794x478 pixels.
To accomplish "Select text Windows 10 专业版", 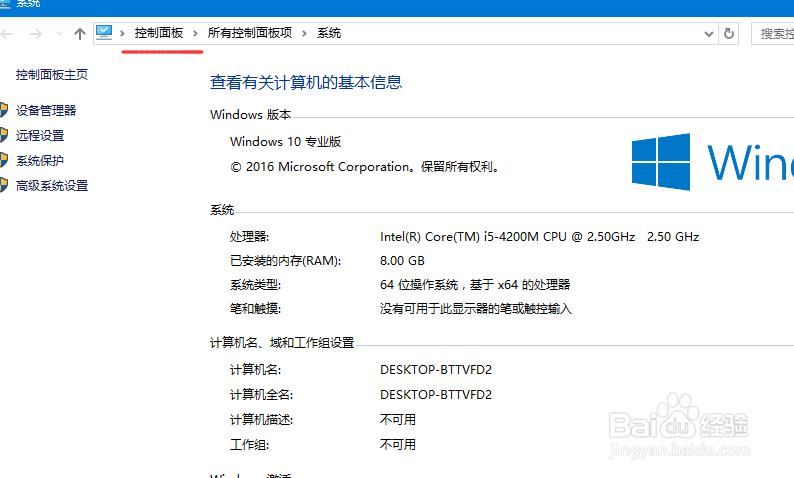I will click(286, 141).
